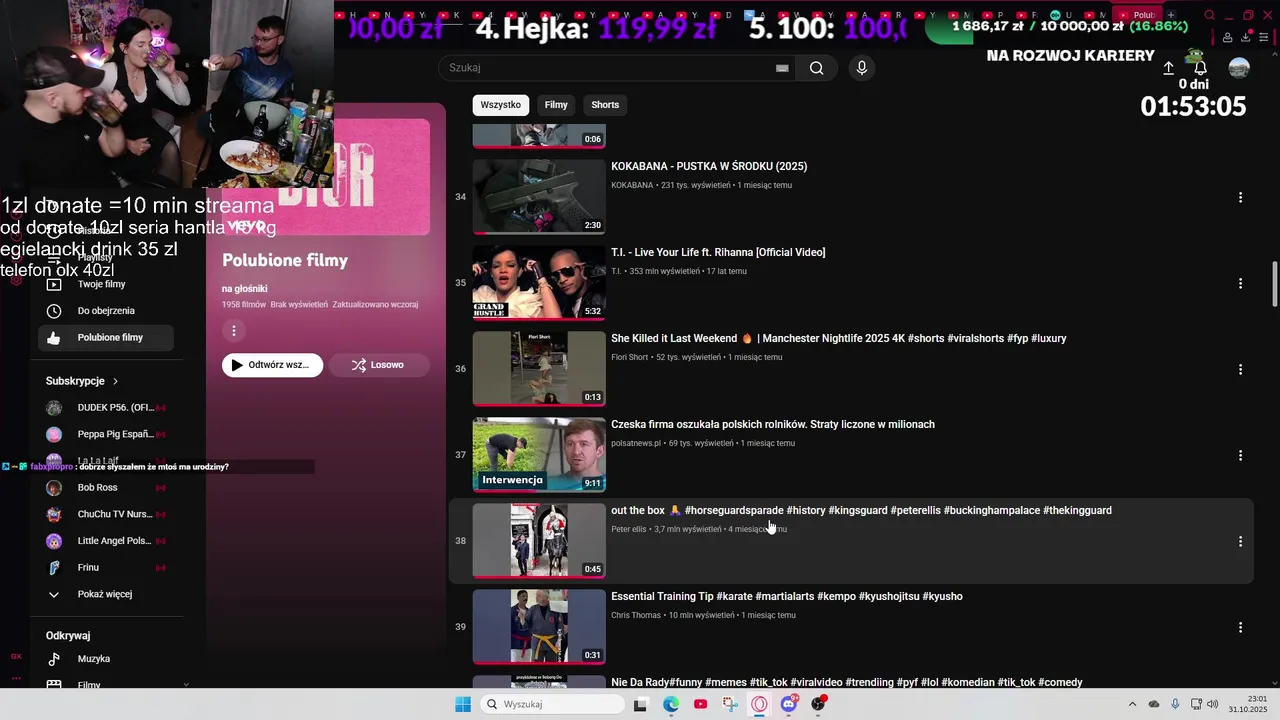Click the Windows taskbar Wyszukaj box
The image size is (1280, 720).
[x=553, y=704]
